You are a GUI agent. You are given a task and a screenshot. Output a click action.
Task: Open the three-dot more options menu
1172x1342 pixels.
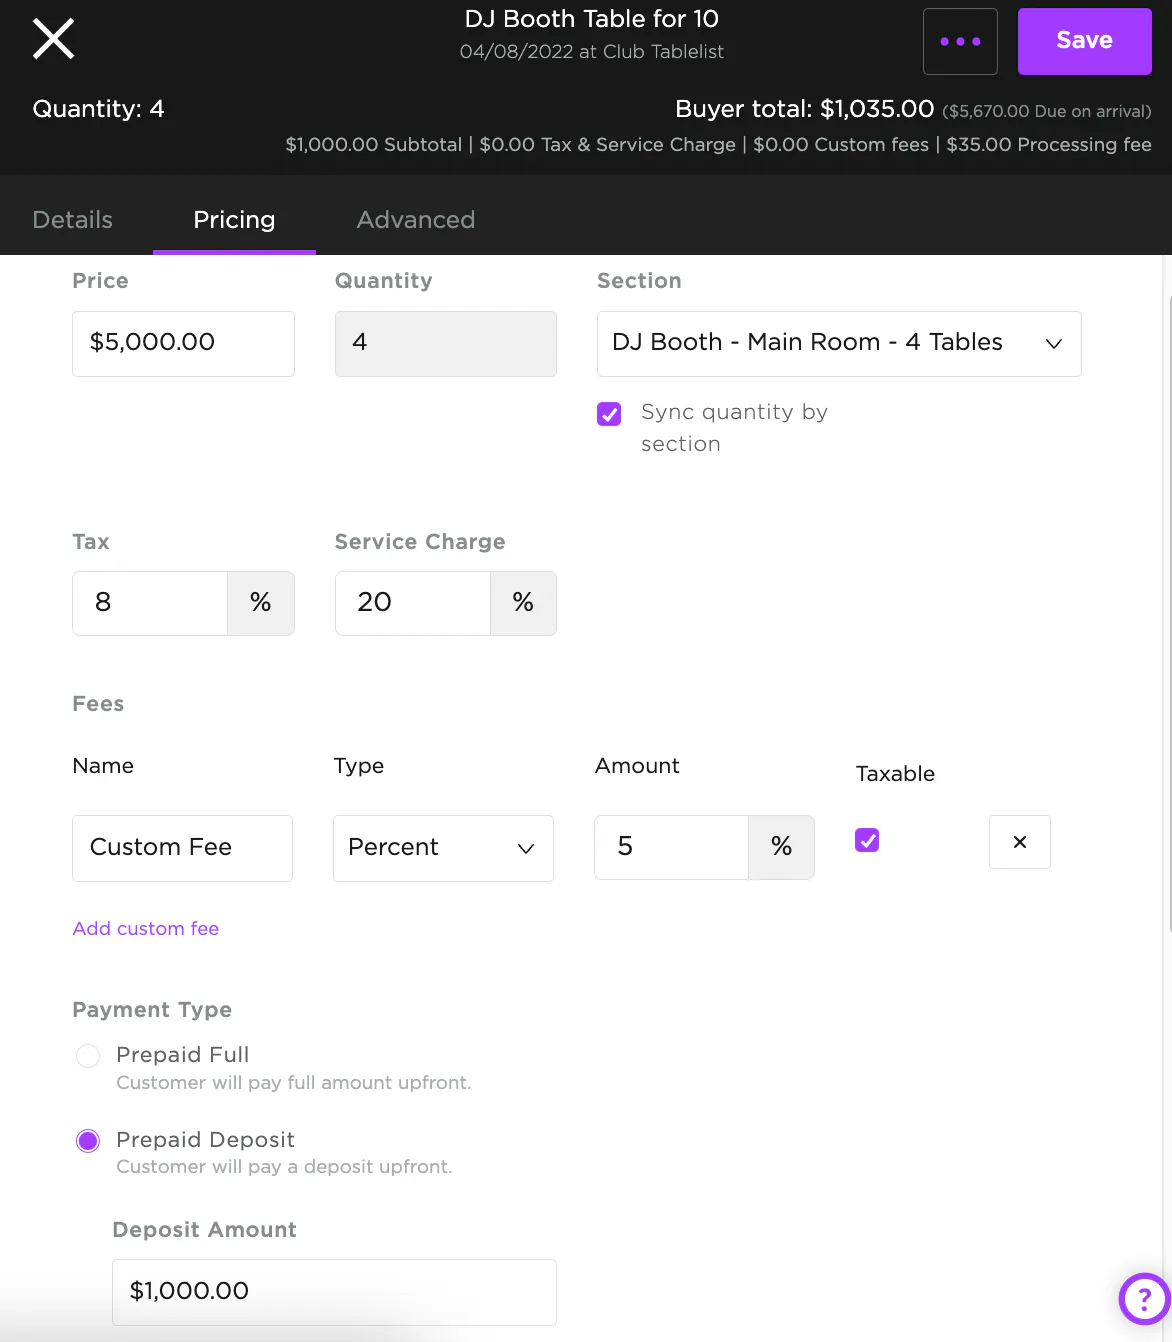tap(960, 42)
